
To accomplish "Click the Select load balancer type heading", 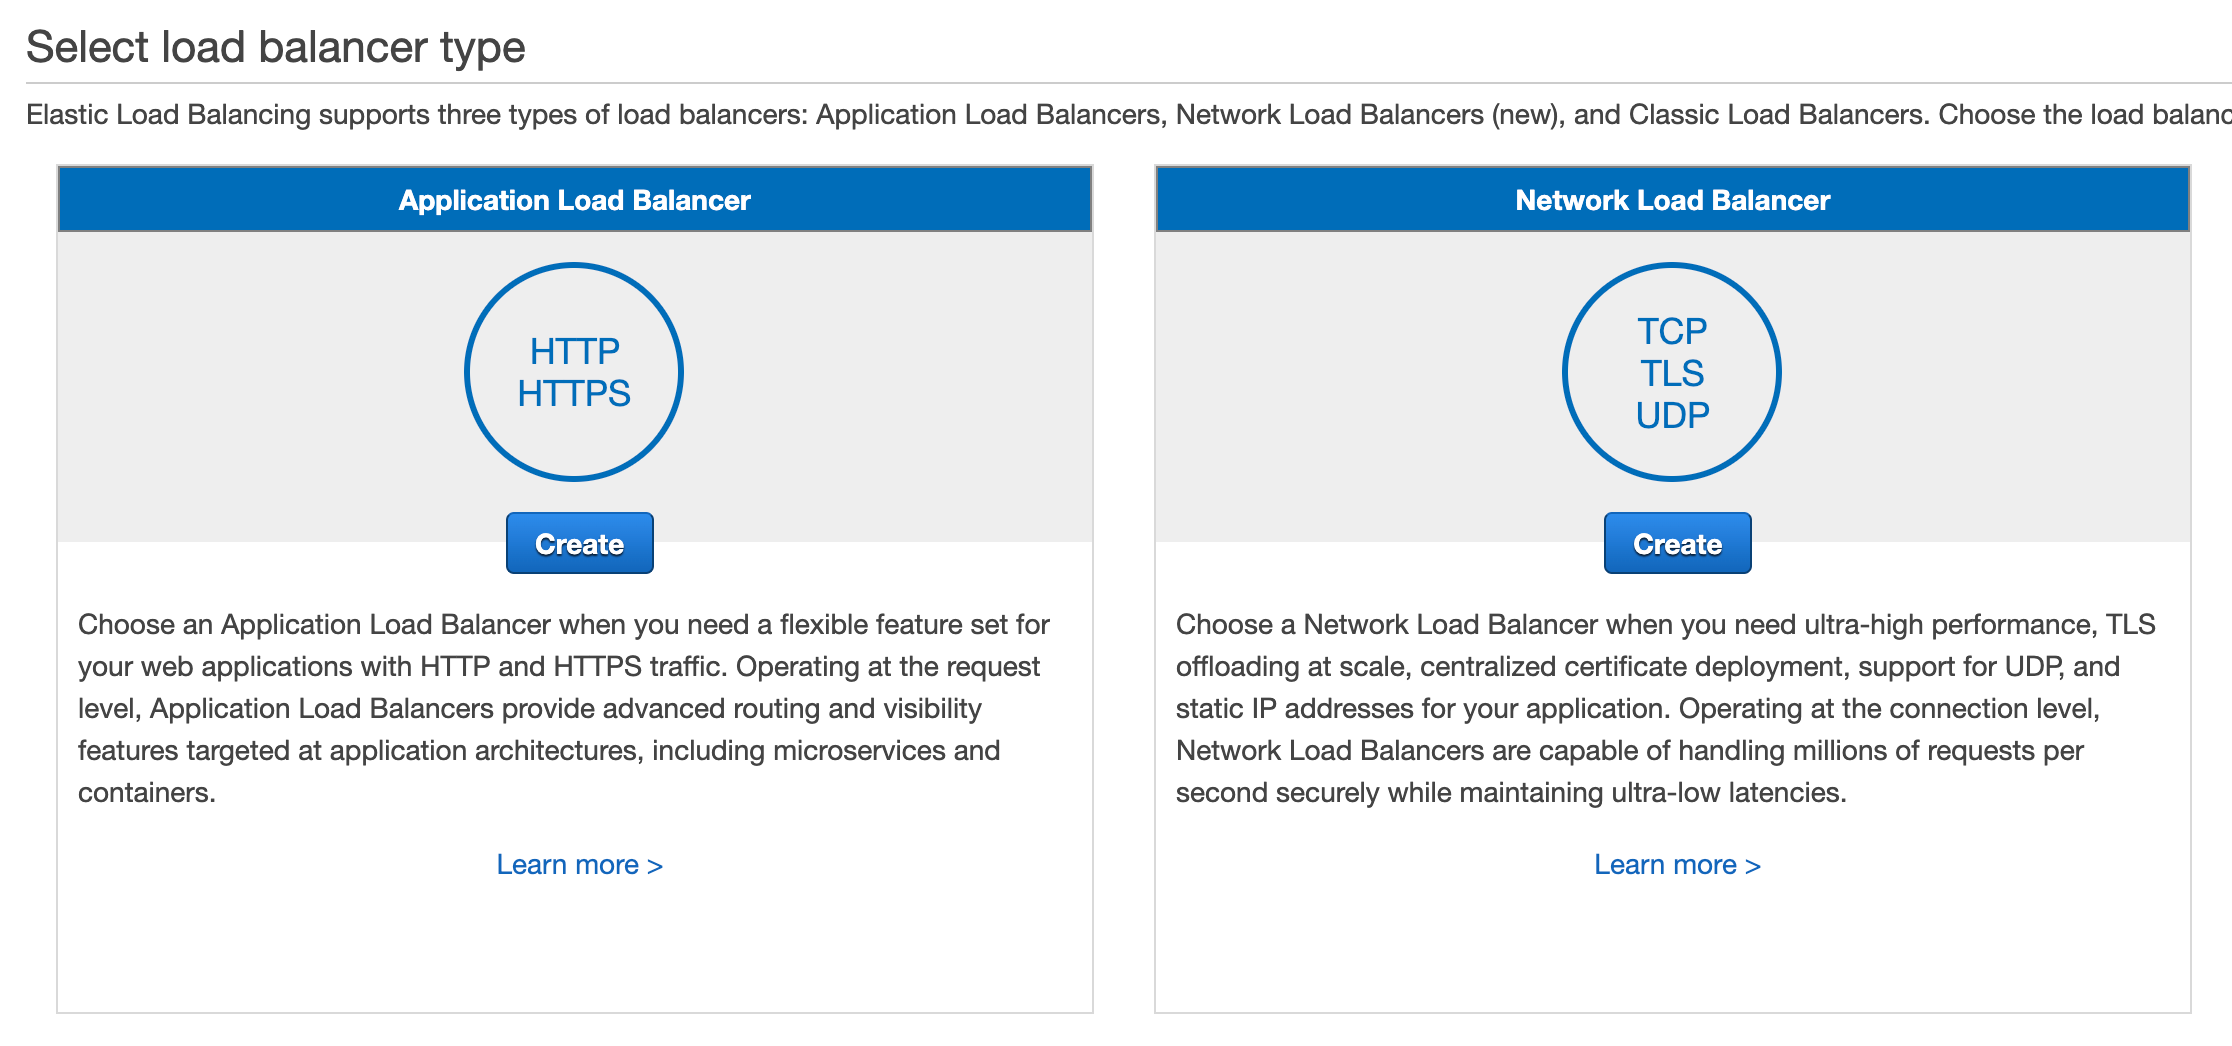I will (x=275, y=47).
